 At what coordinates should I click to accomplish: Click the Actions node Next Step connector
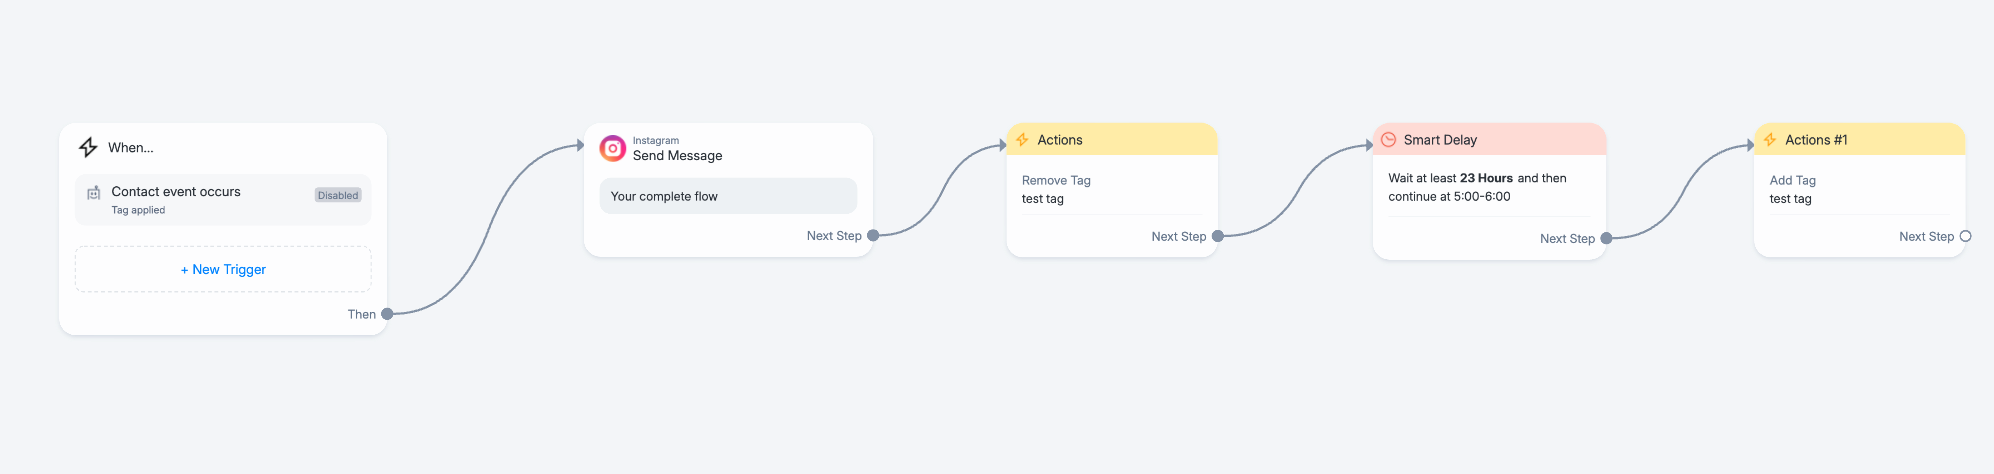[x=1217, y=237]
